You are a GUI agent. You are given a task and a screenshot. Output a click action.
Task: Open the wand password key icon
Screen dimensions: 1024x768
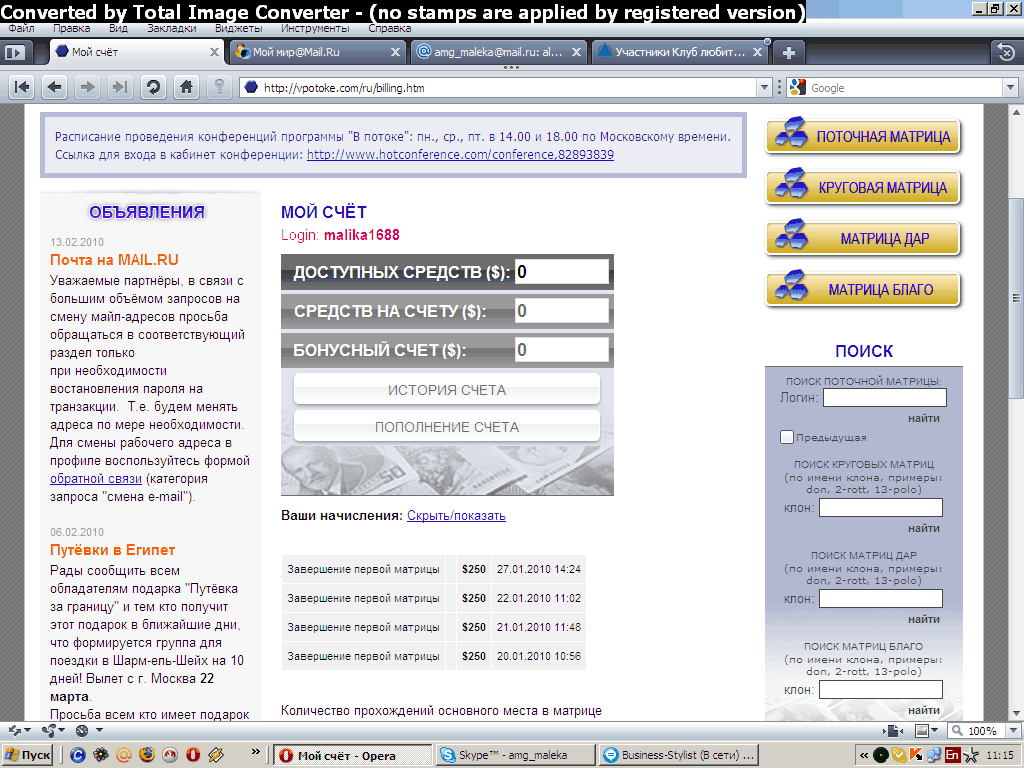pos(219,87)
